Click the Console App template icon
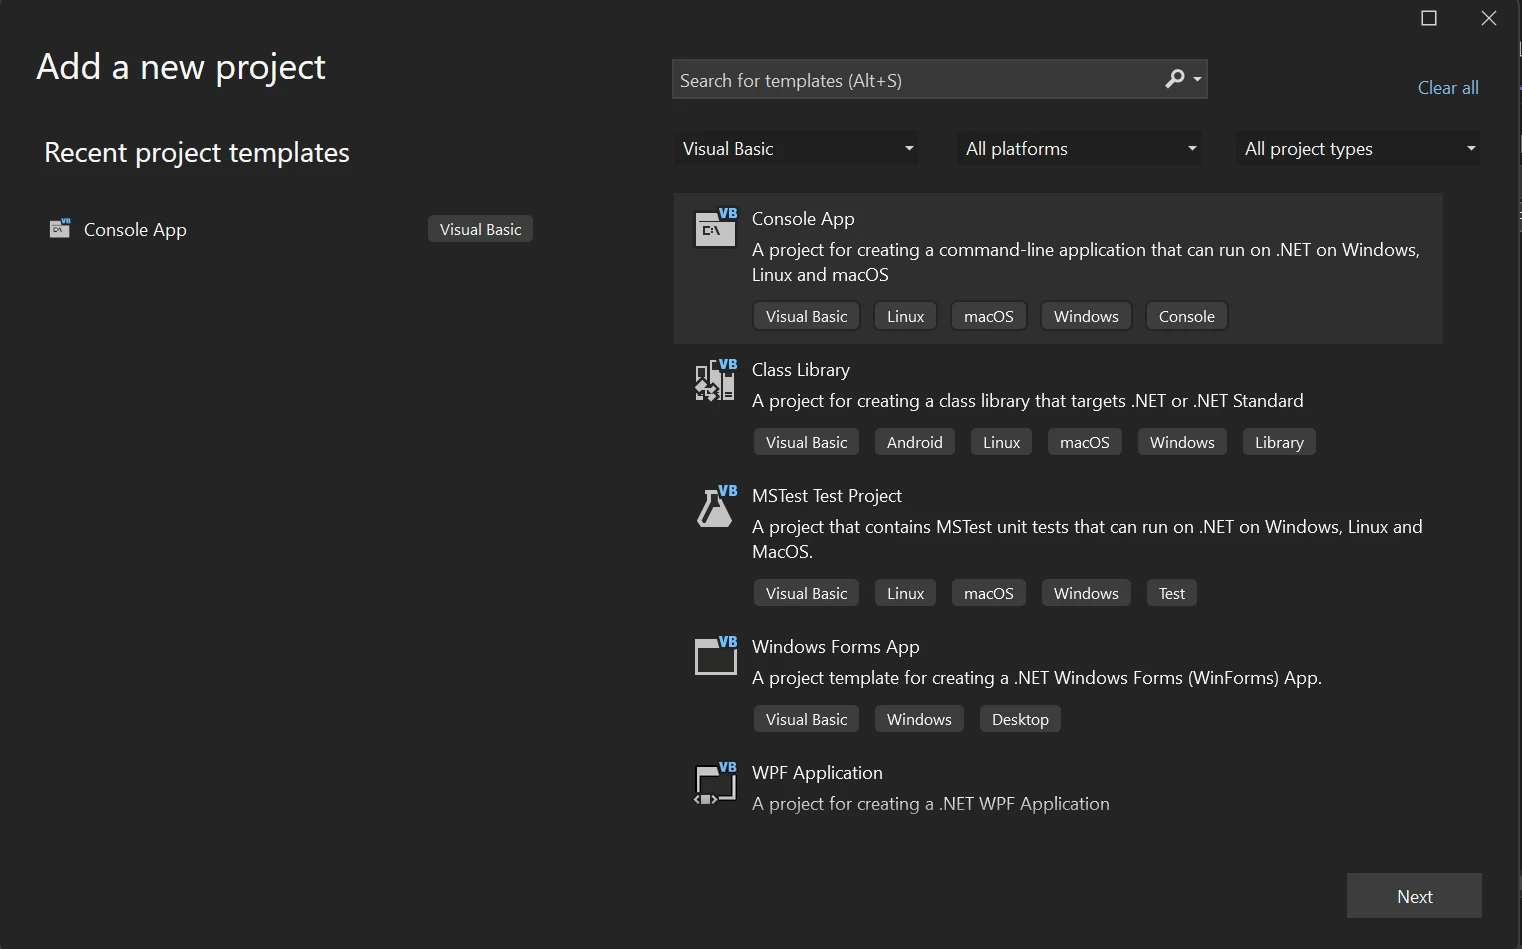This screenshot has width=1522, height=949. tap(715, 229)
